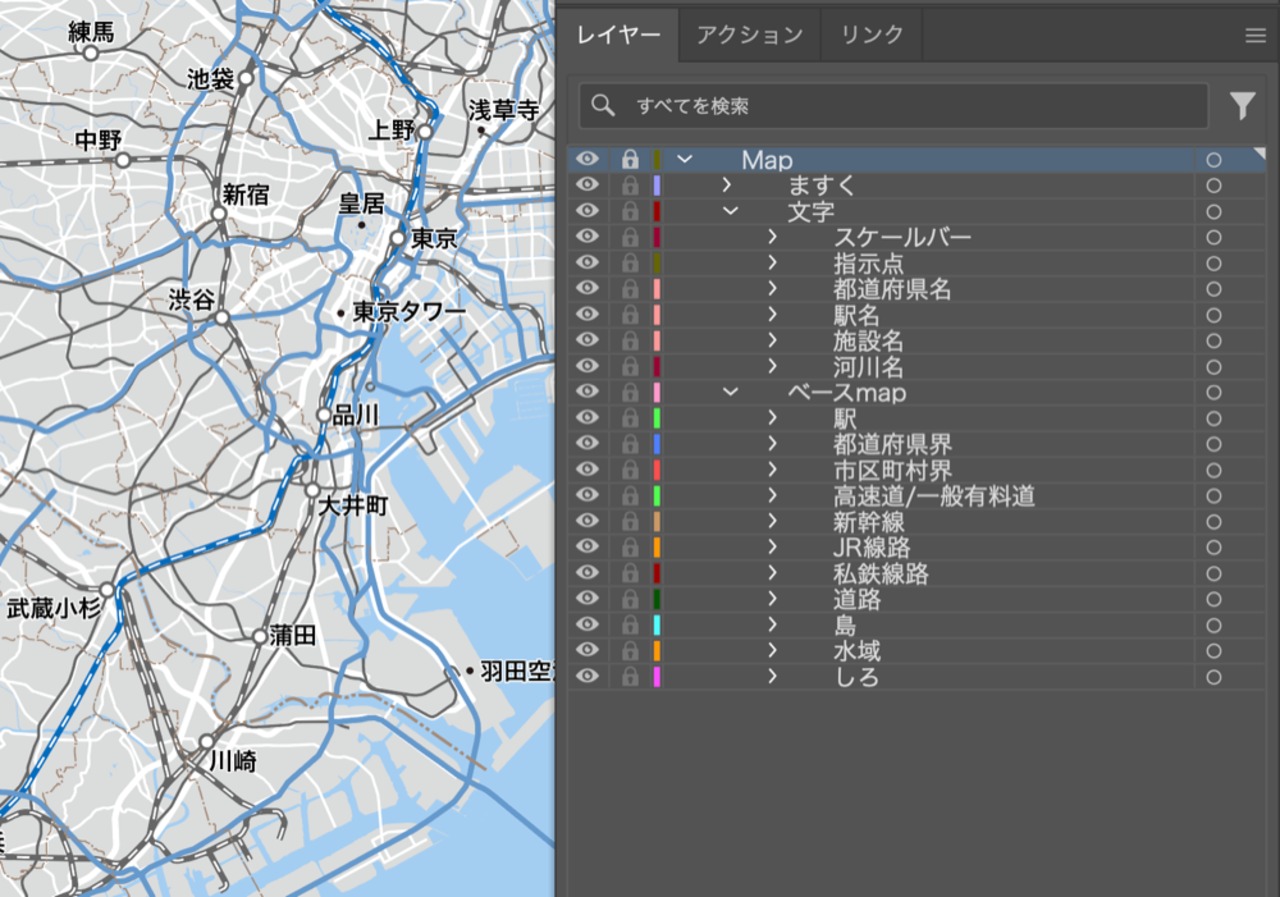The height and width of the screenshot is (897, 1280).
Task: Toggle lock on 都道府県名 layer
Action: click(630, 289)
